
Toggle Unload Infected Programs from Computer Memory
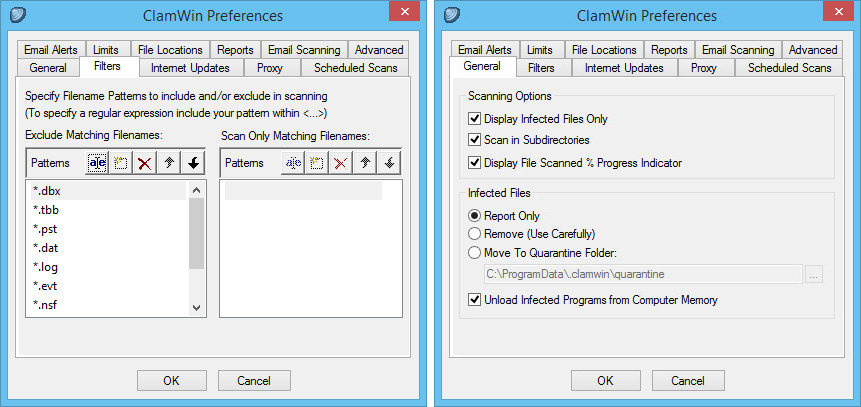pos(474,300)
